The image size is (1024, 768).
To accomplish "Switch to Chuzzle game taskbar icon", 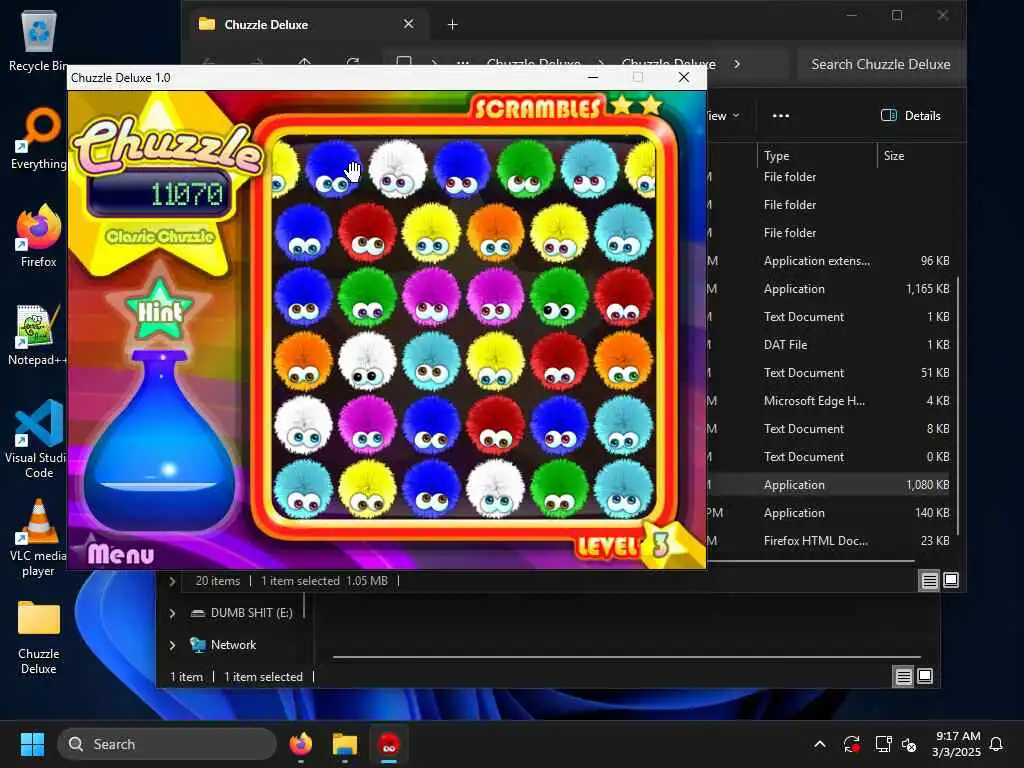I will click(389, 744).
